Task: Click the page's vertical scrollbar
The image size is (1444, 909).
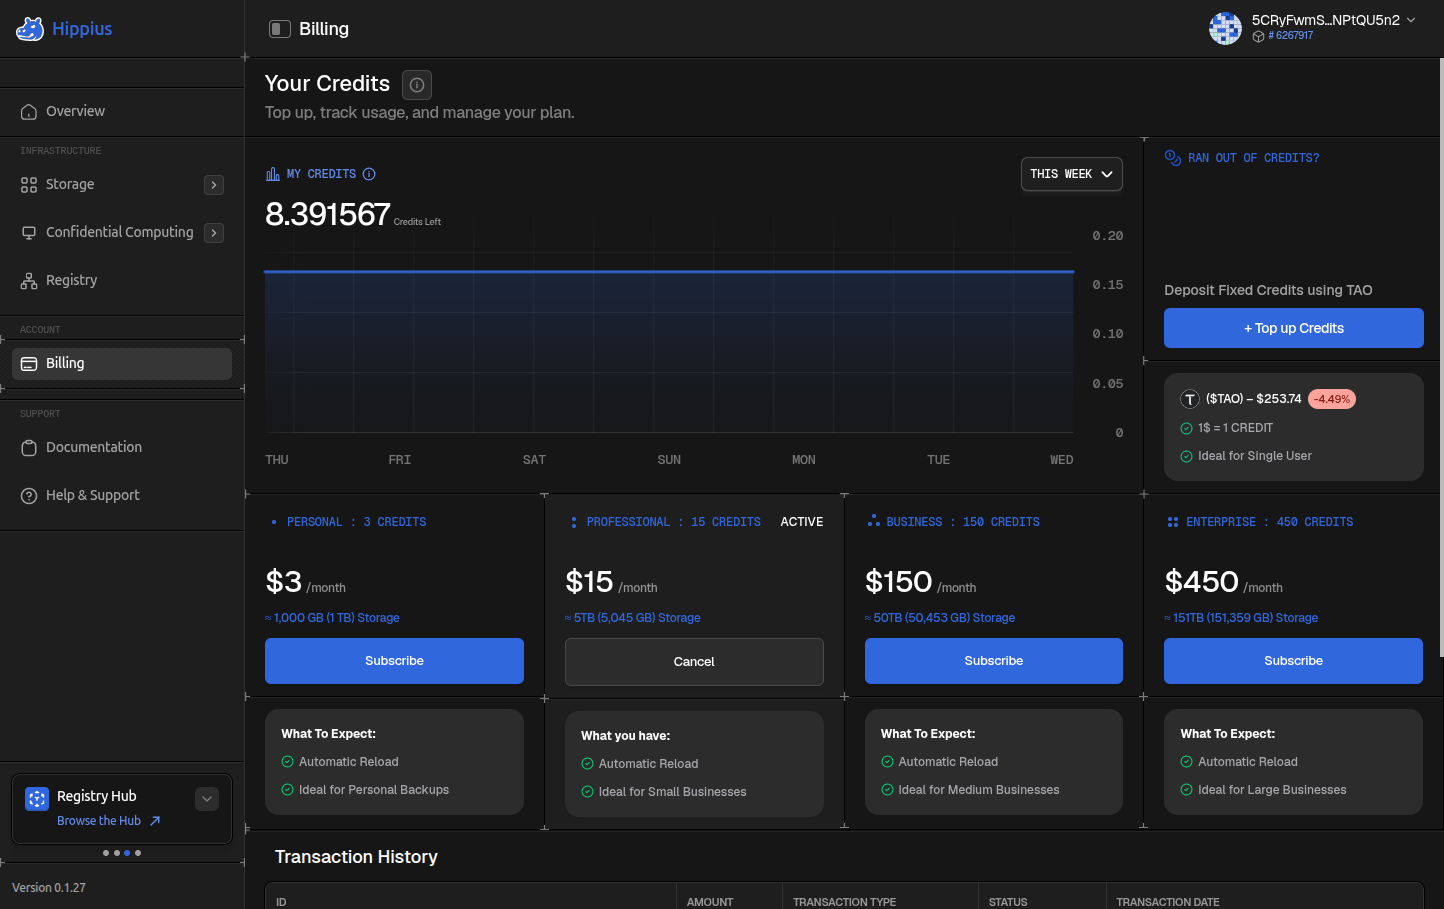Action: [1440, 357]
